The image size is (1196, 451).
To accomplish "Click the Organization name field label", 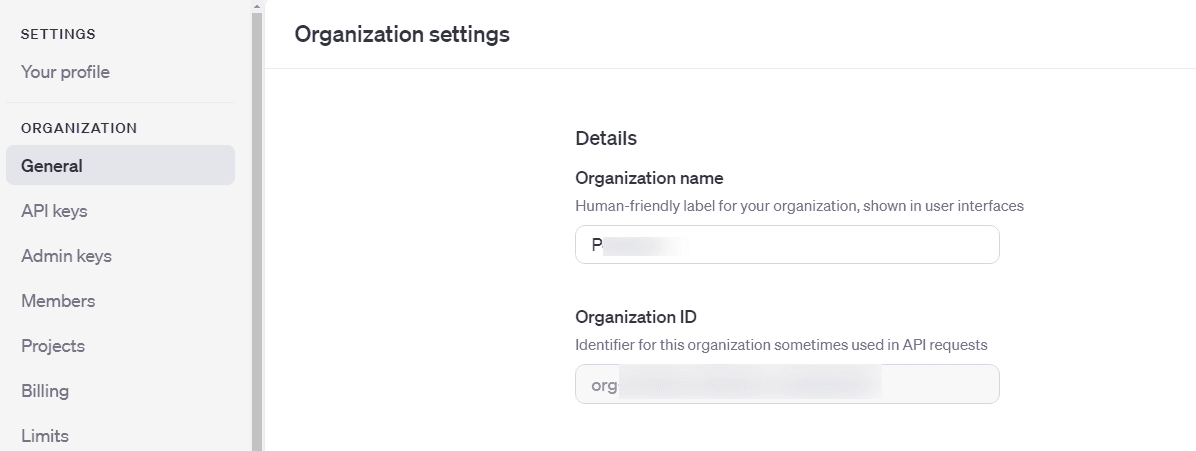I will pos(649,178).
